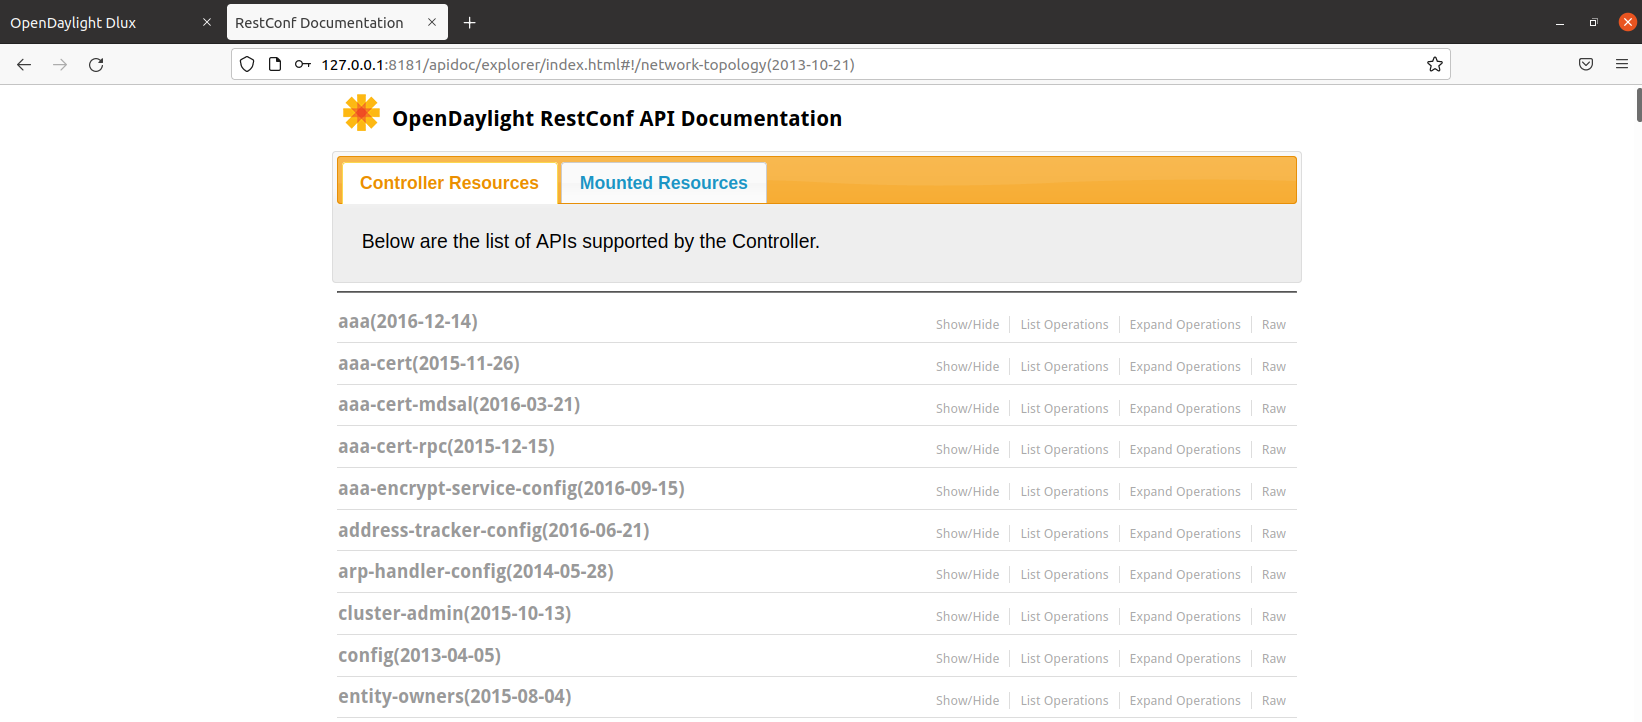Reload the page with the refresh icon
The width and height of the screenshot is (1642, 722).
pyautogui.click(x=96, y=65)
